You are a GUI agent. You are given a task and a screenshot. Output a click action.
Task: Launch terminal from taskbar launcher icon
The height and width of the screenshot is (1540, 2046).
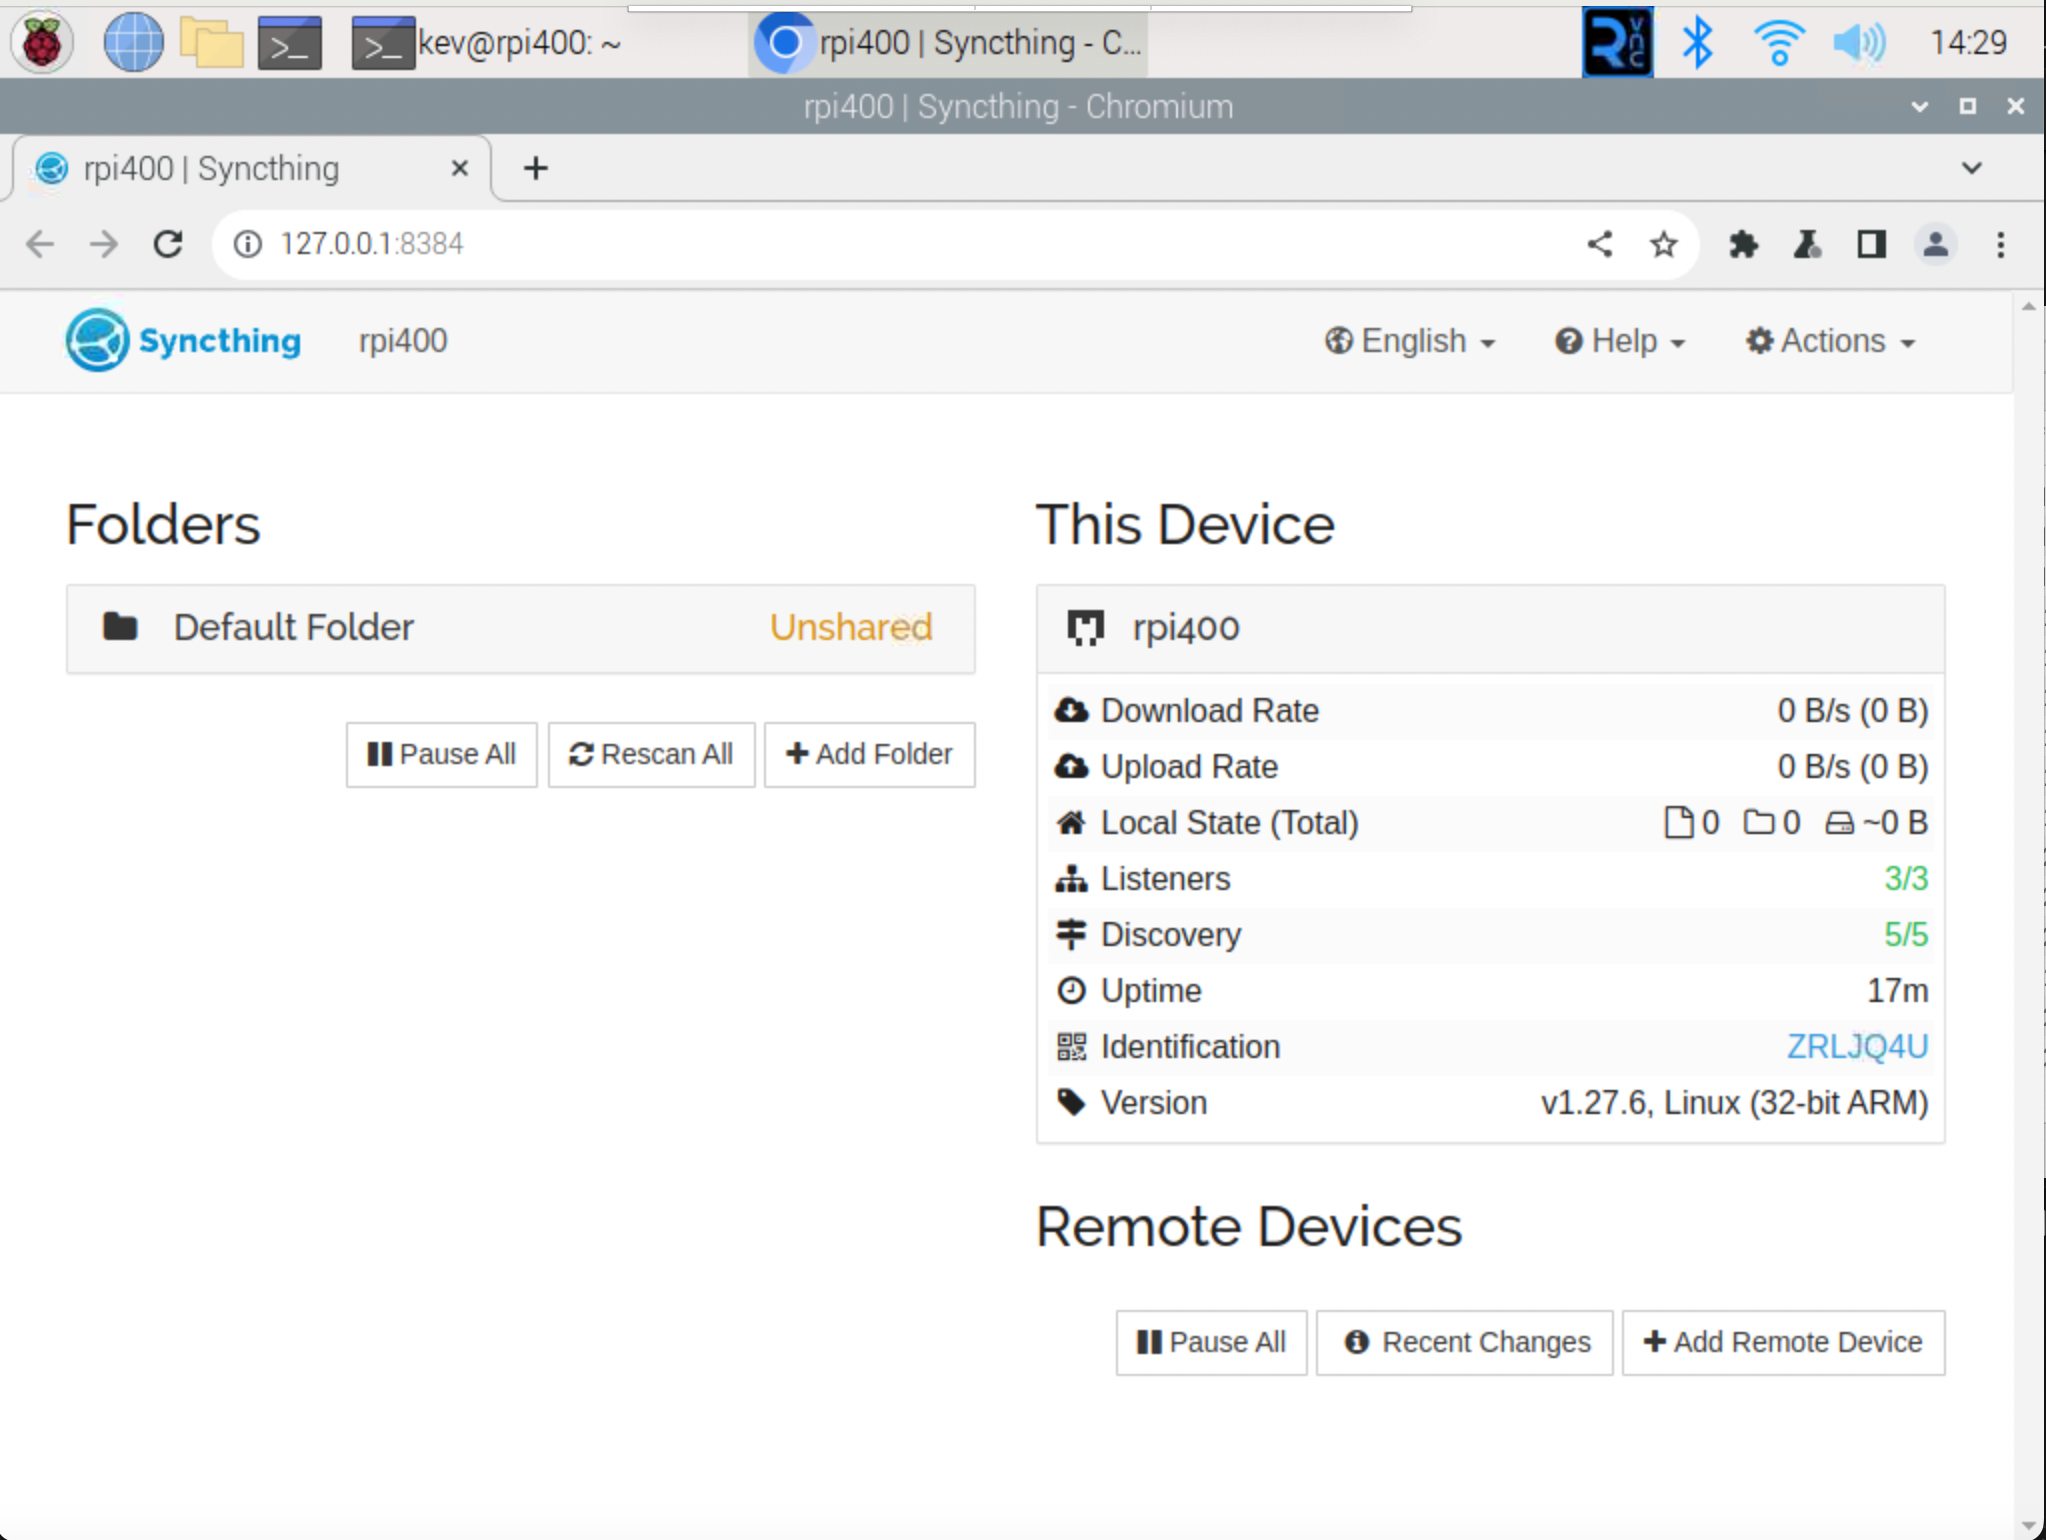pos(289,42)
